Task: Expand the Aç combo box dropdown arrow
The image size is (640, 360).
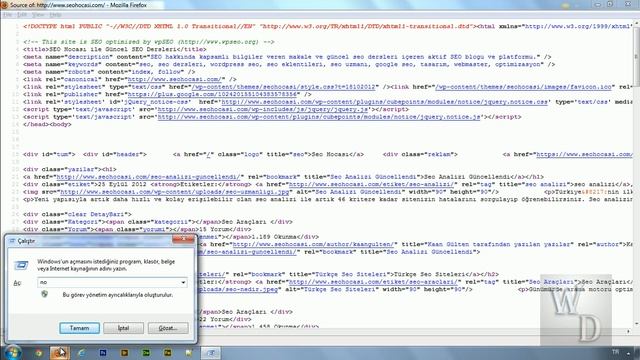Action: coord(183,282)
